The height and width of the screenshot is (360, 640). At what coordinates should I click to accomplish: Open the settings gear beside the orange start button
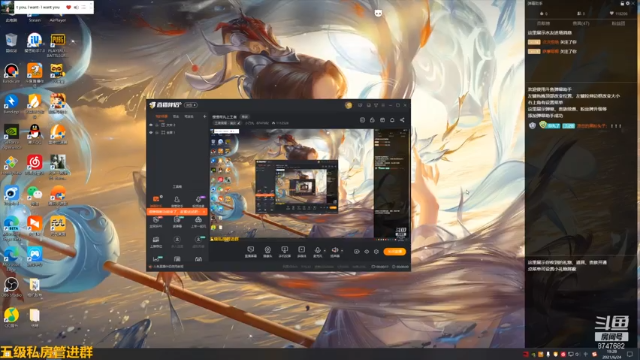click(x=376, y=251)
